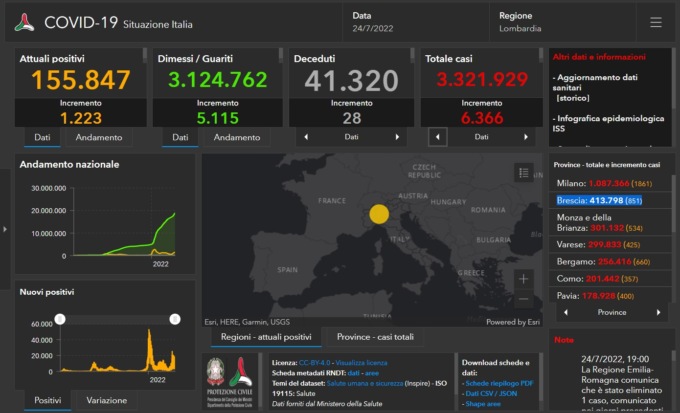680x413 pixels.
Task: Zoom out on the map
Action: (523, 299)
